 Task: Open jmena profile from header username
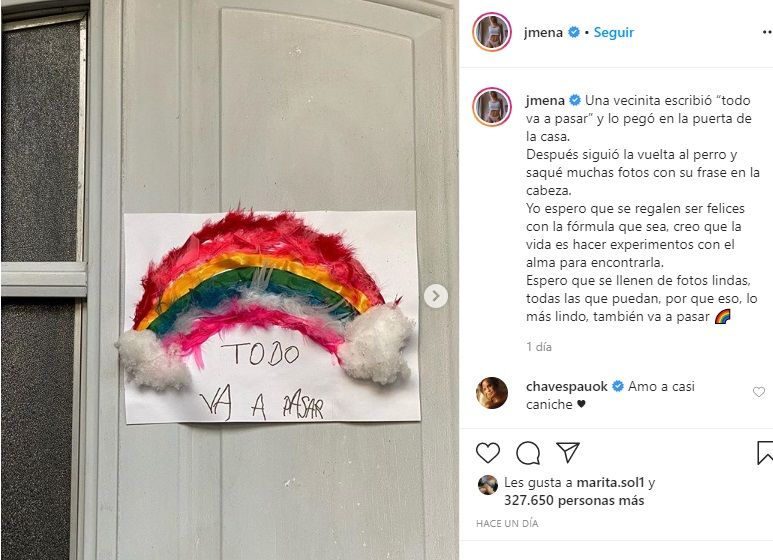543,33
